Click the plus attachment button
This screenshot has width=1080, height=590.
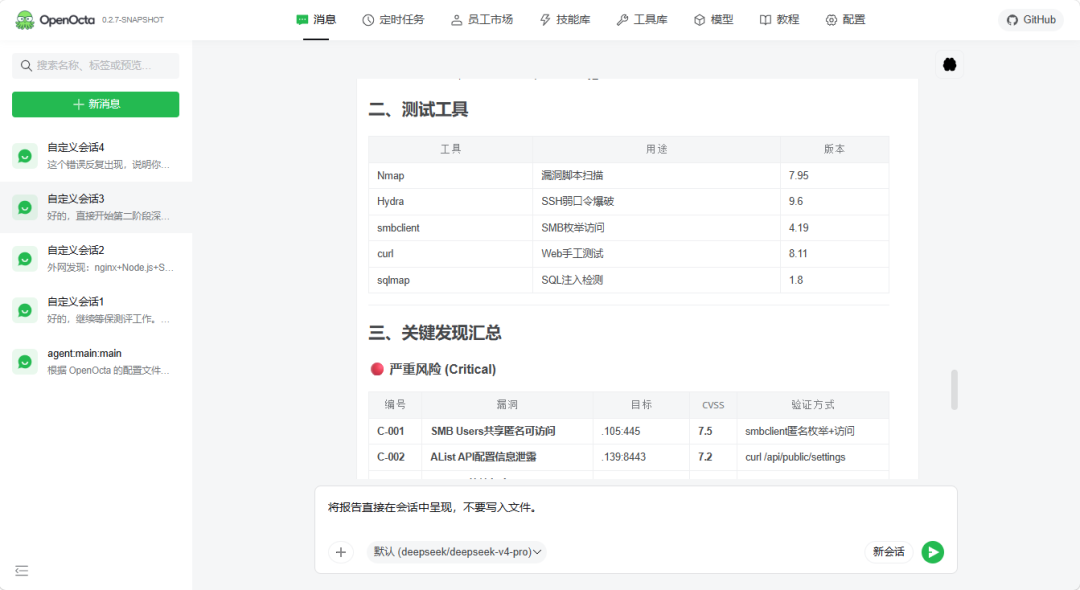click(x=340, y=552)
